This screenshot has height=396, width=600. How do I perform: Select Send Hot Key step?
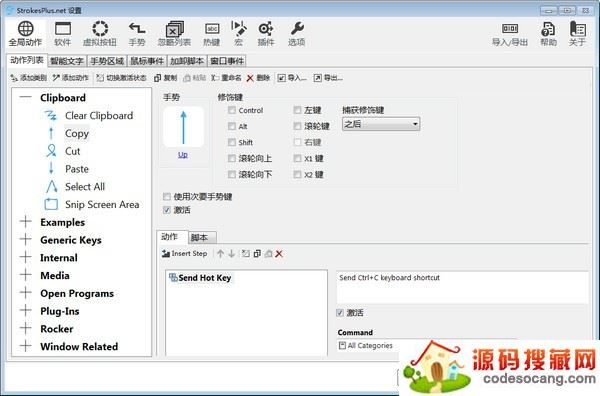click(205, 278)
